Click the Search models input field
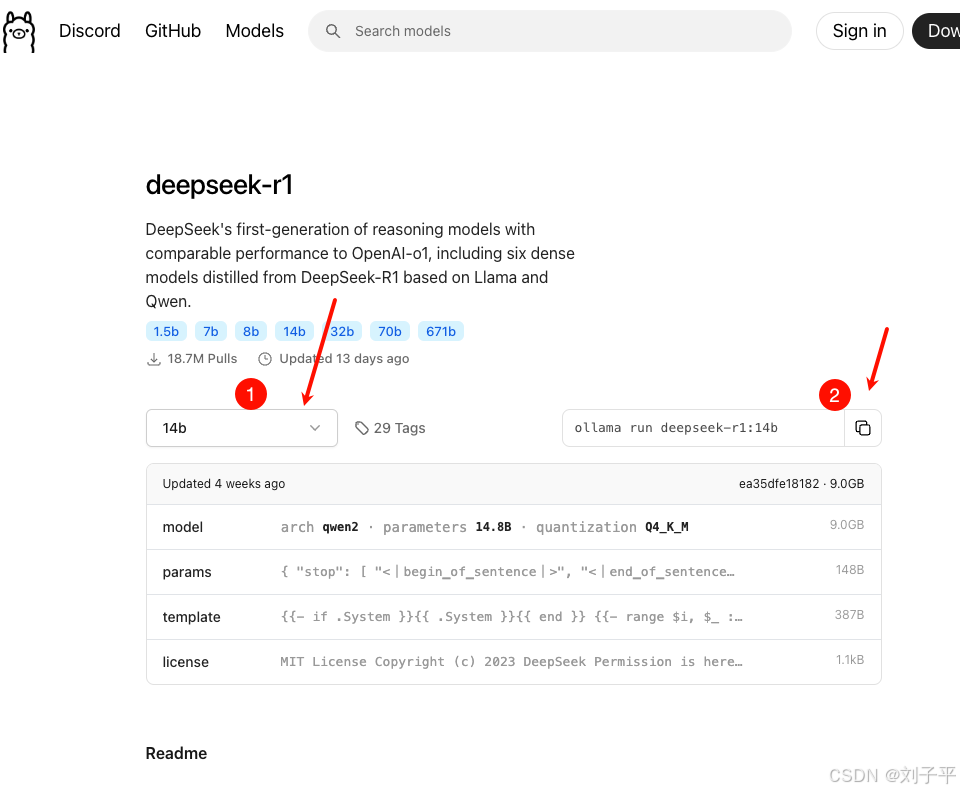 click(550, 31)
